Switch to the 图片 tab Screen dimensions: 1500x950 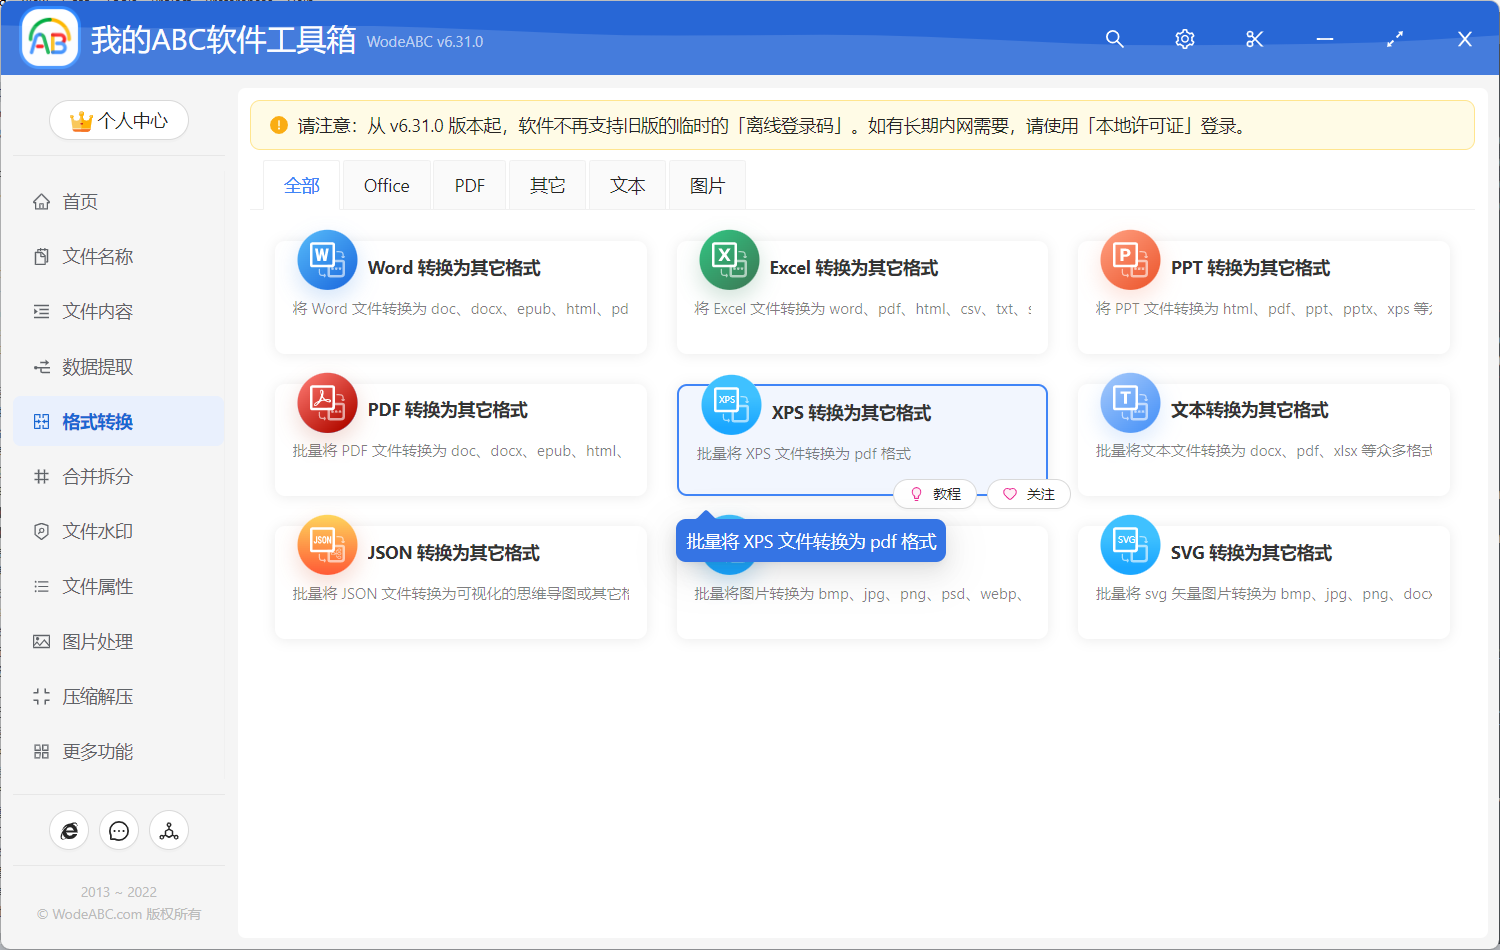pos(706,184)
